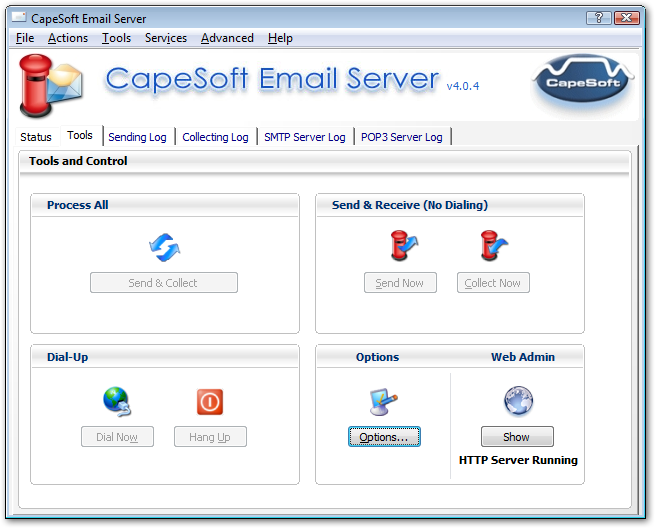This screenshot has height=528, width=655.
Task: Switch to the Sending Log tab
Action: (x=139, y=137)
